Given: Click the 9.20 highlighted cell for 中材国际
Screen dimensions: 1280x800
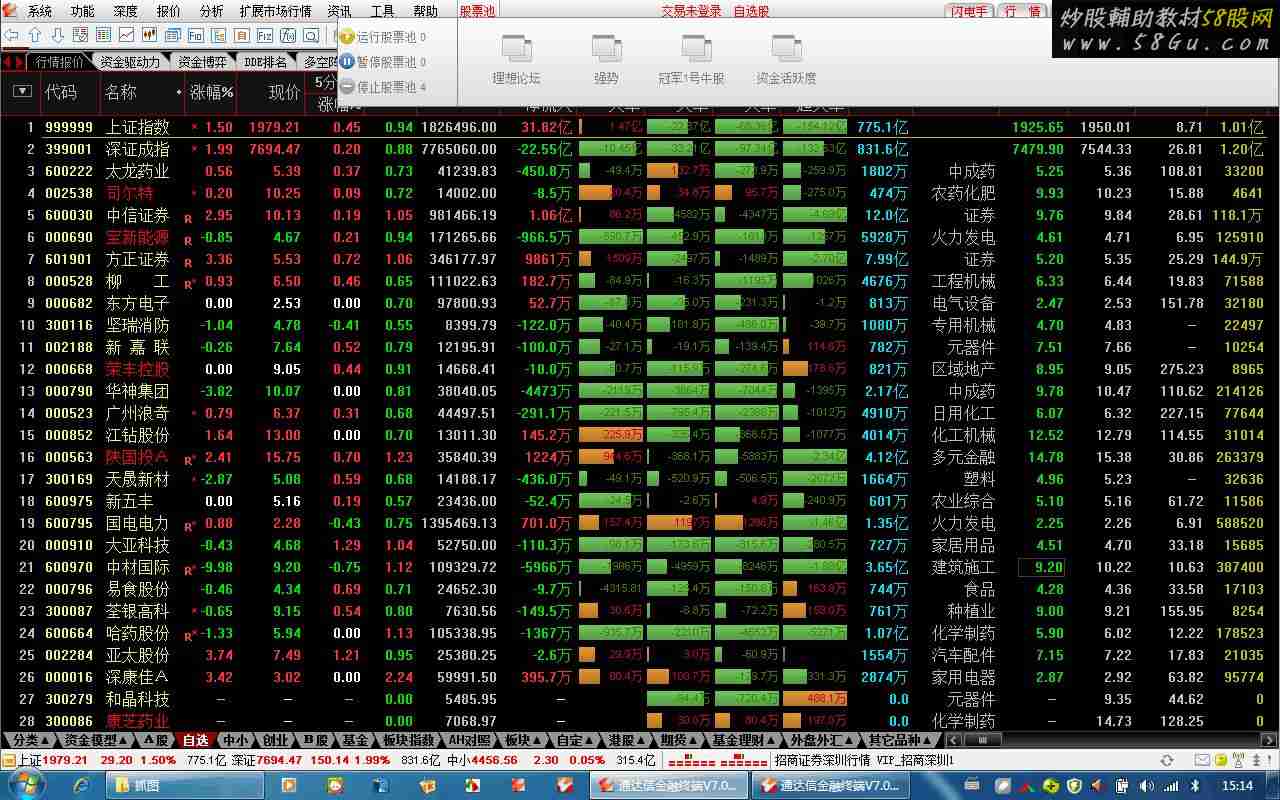Looking at the screenshot, I should point(1041,567).
